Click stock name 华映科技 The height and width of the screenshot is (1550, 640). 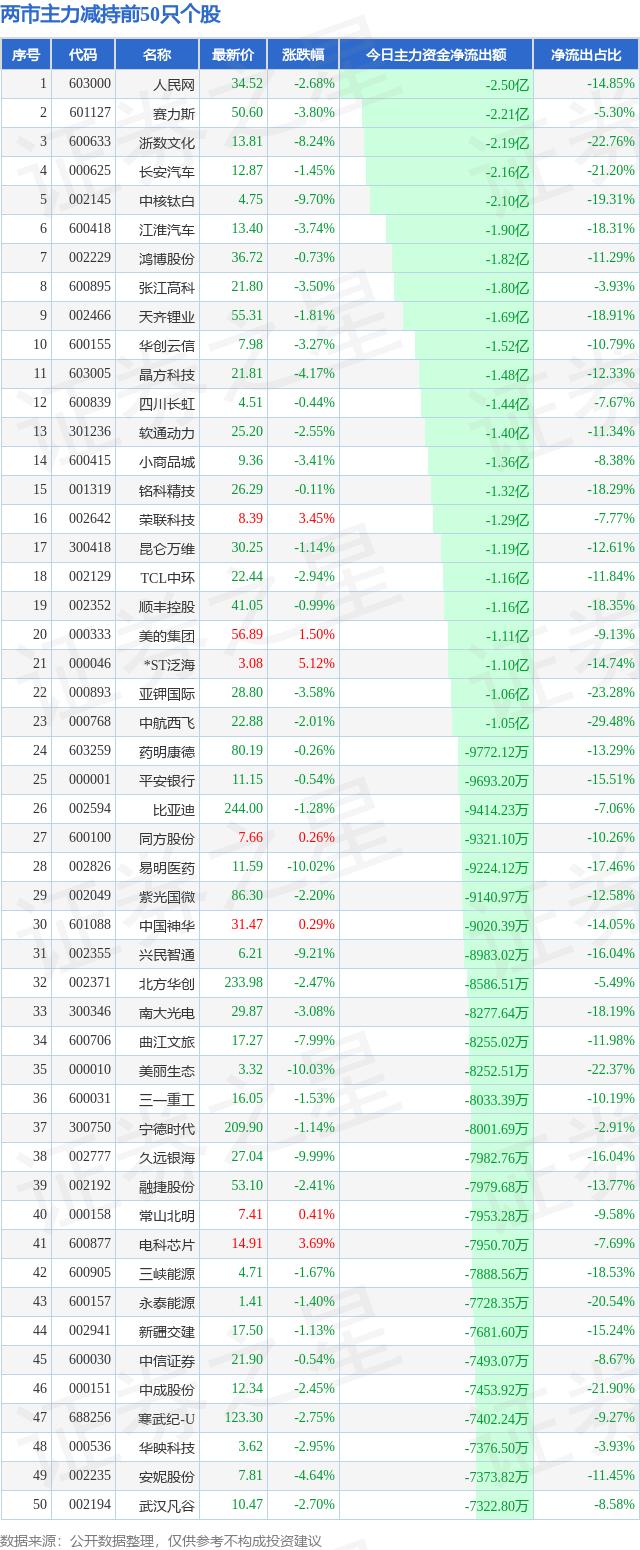click(167, 1447)
